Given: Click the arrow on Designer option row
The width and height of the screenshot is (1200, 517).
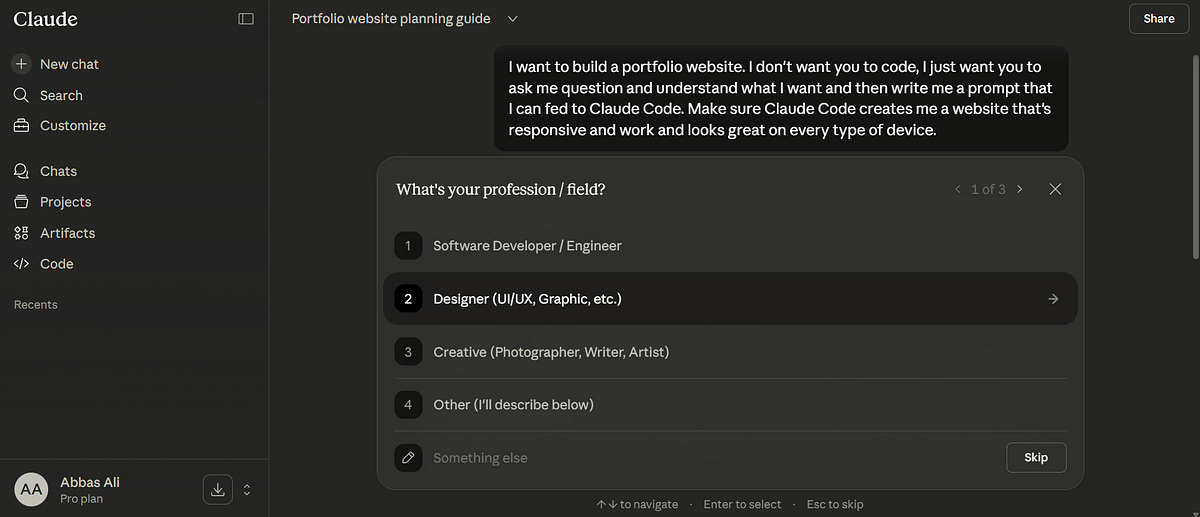Looking at the screenshot, I should click(1053, 299).
